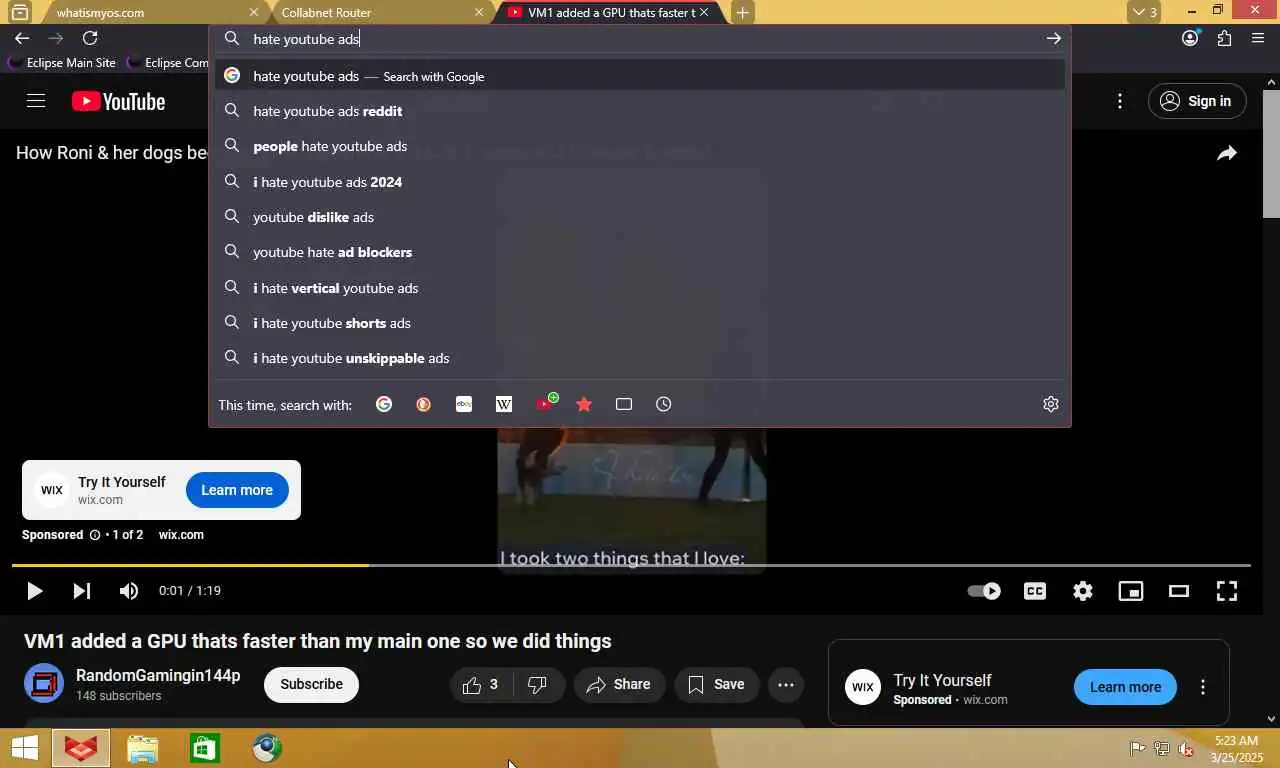Open the browser hamburger application menu
The width and height of the screenshot is (1280, 768).
click(1258, 38)
